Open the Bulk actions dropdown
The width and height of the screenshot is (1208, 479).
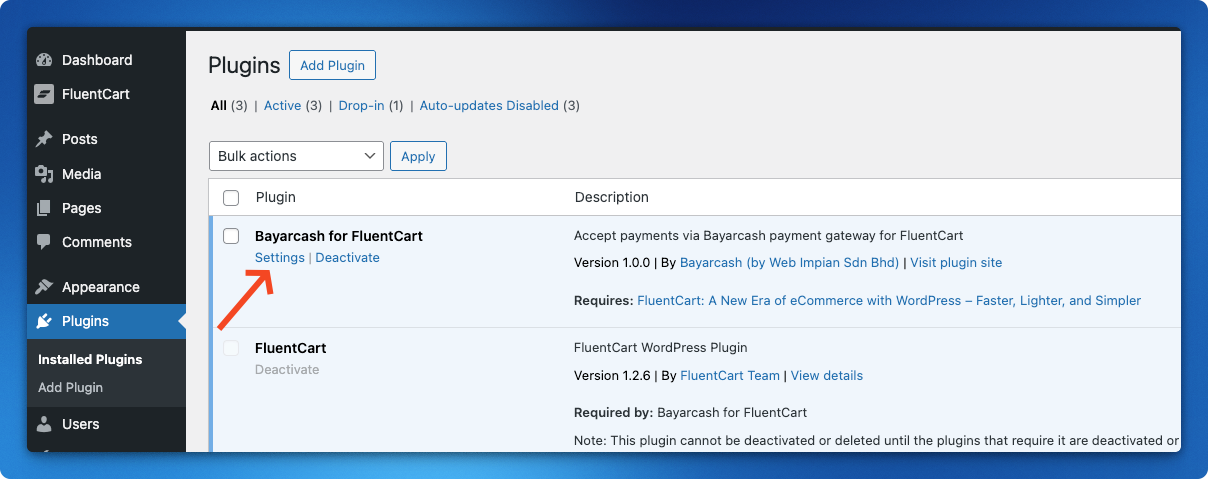[x=296, y=156]
